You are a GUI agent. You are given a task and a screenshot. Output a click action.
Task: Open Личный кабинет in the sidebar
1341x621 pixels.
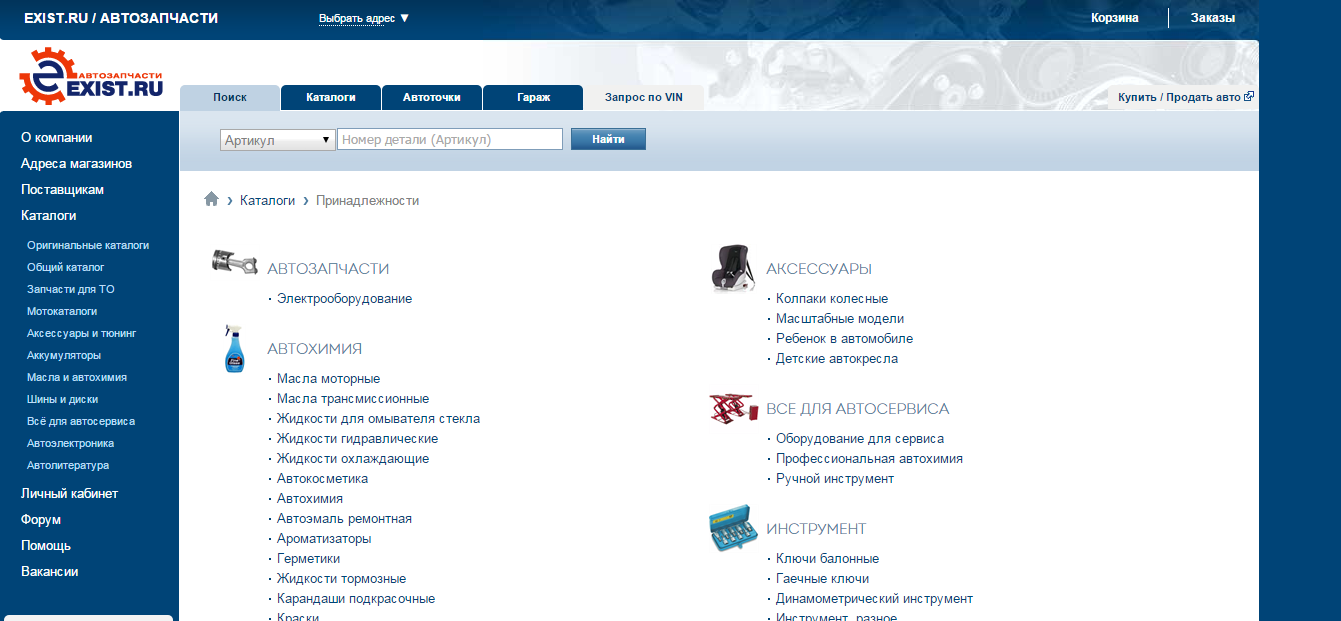[x=69, y=493]
